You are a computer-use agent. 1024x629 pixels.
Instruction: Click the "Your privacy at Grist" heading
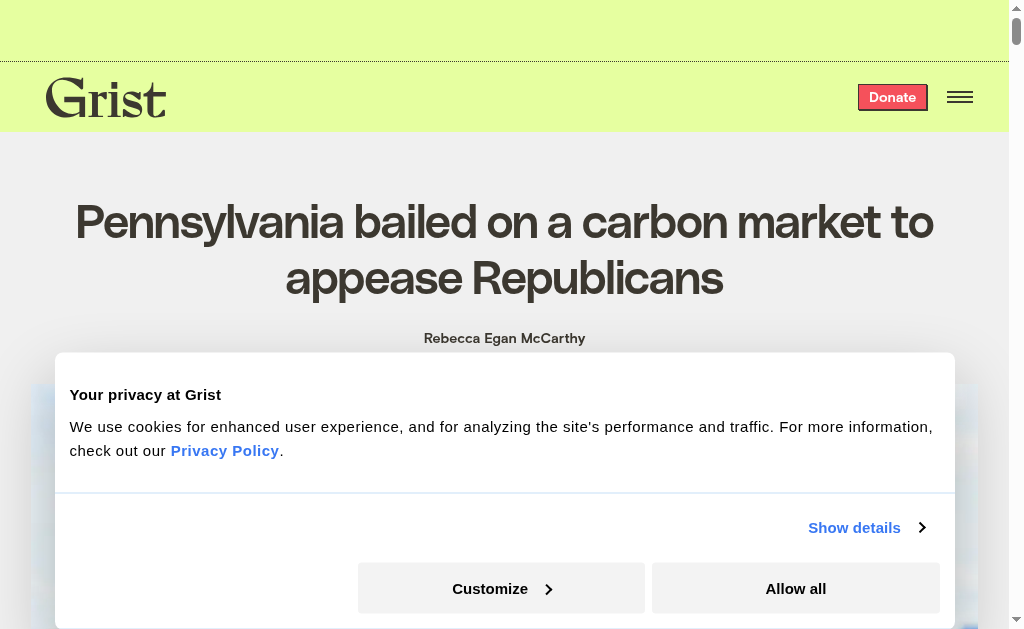pos(145,395)
